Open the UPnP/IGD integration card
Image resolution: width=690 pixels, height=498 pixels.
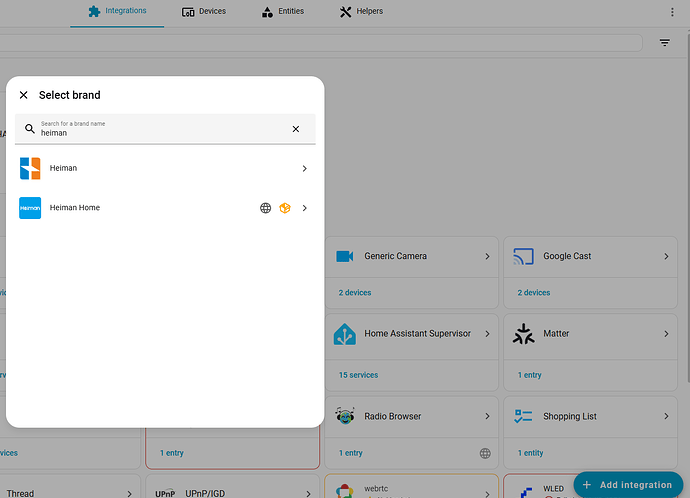click(x=232, y=486)
